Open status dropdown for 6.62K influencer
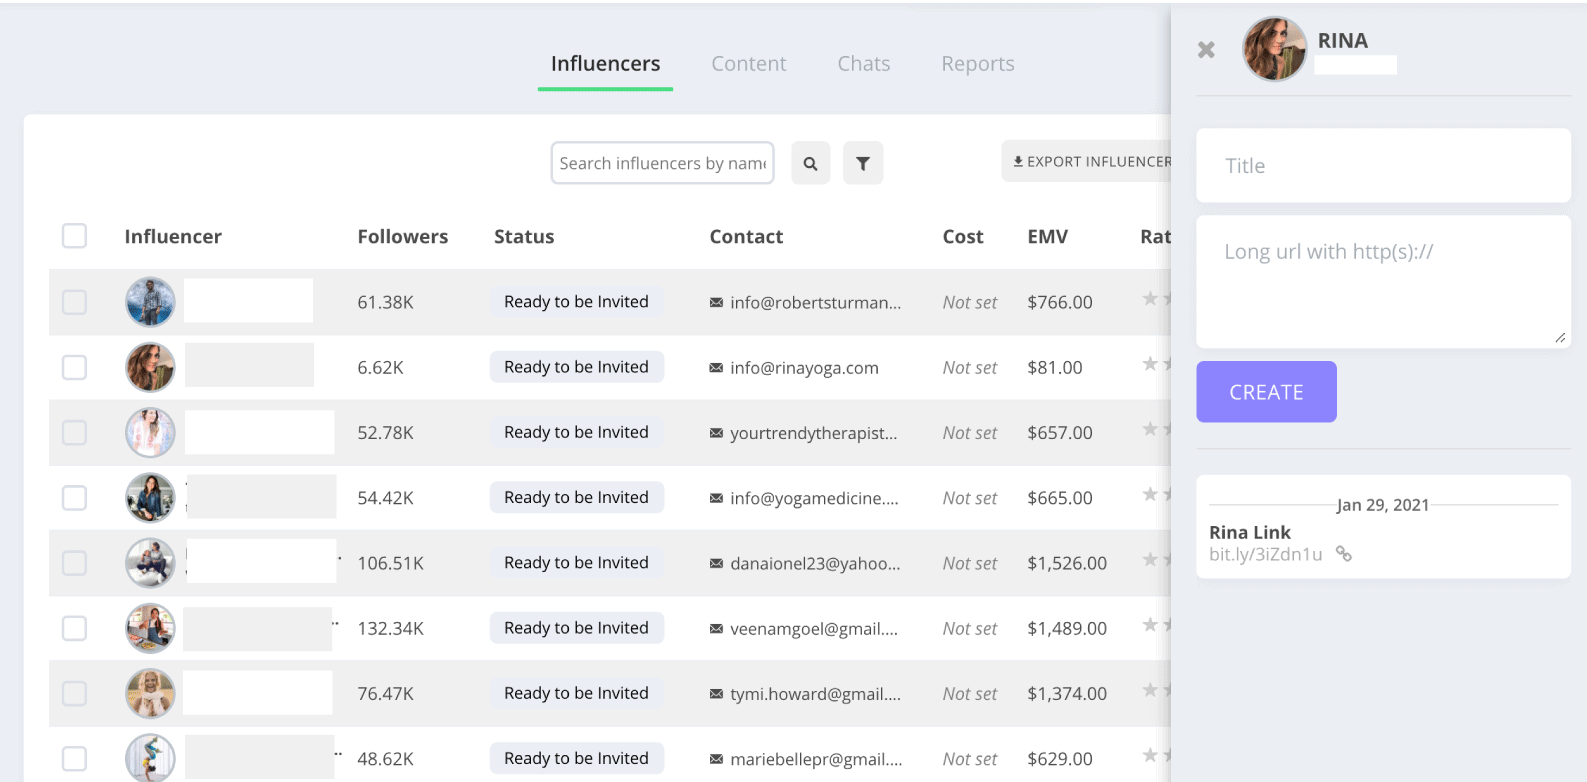 pos(576,367)
